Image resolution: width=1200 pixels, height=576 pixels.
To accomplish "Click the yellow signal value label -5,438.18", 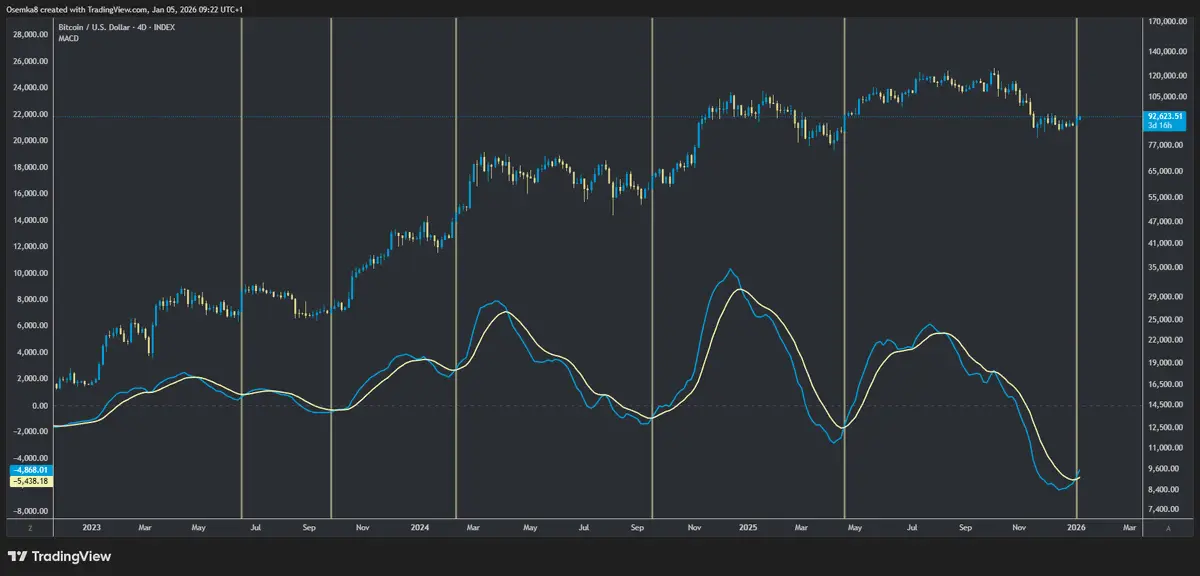I will (30, 481).
